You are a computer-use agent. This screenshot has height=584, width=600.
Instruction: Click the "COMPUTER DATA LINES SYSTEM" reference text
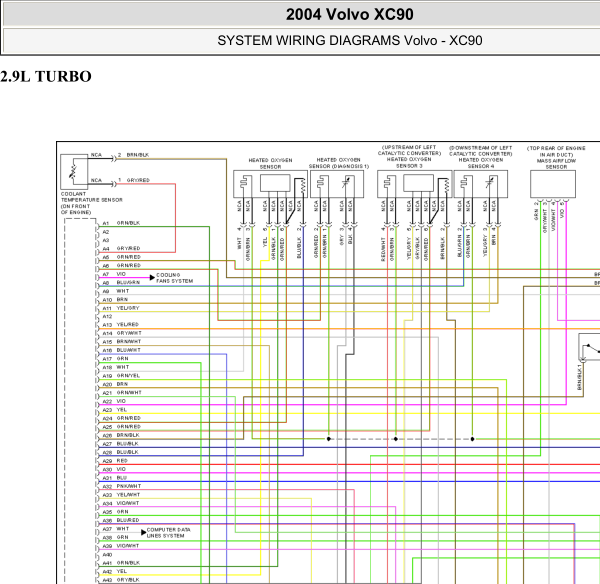click(x=168, y=533)
